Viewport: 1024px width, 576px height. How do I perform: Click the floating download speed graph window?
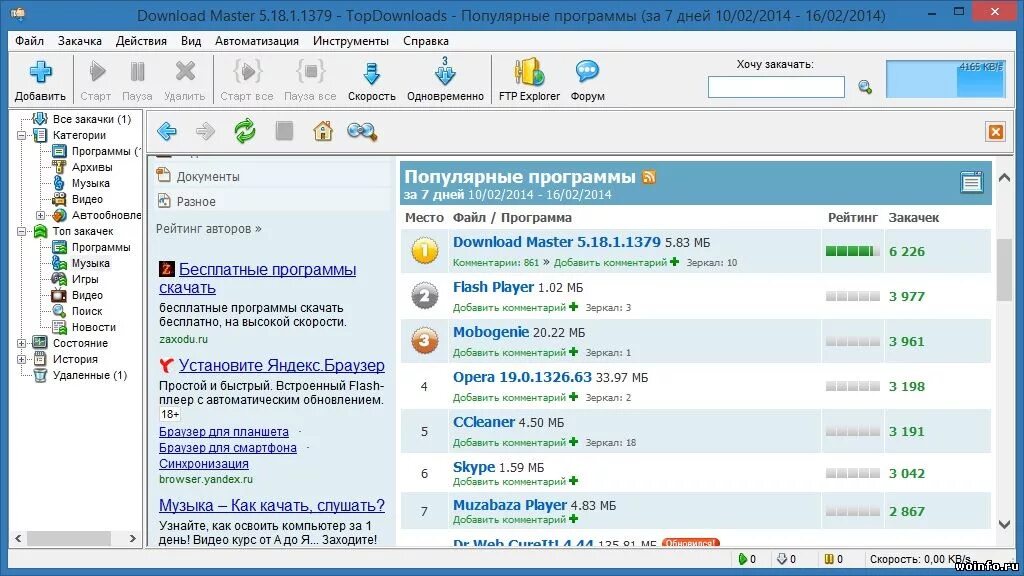945,79
